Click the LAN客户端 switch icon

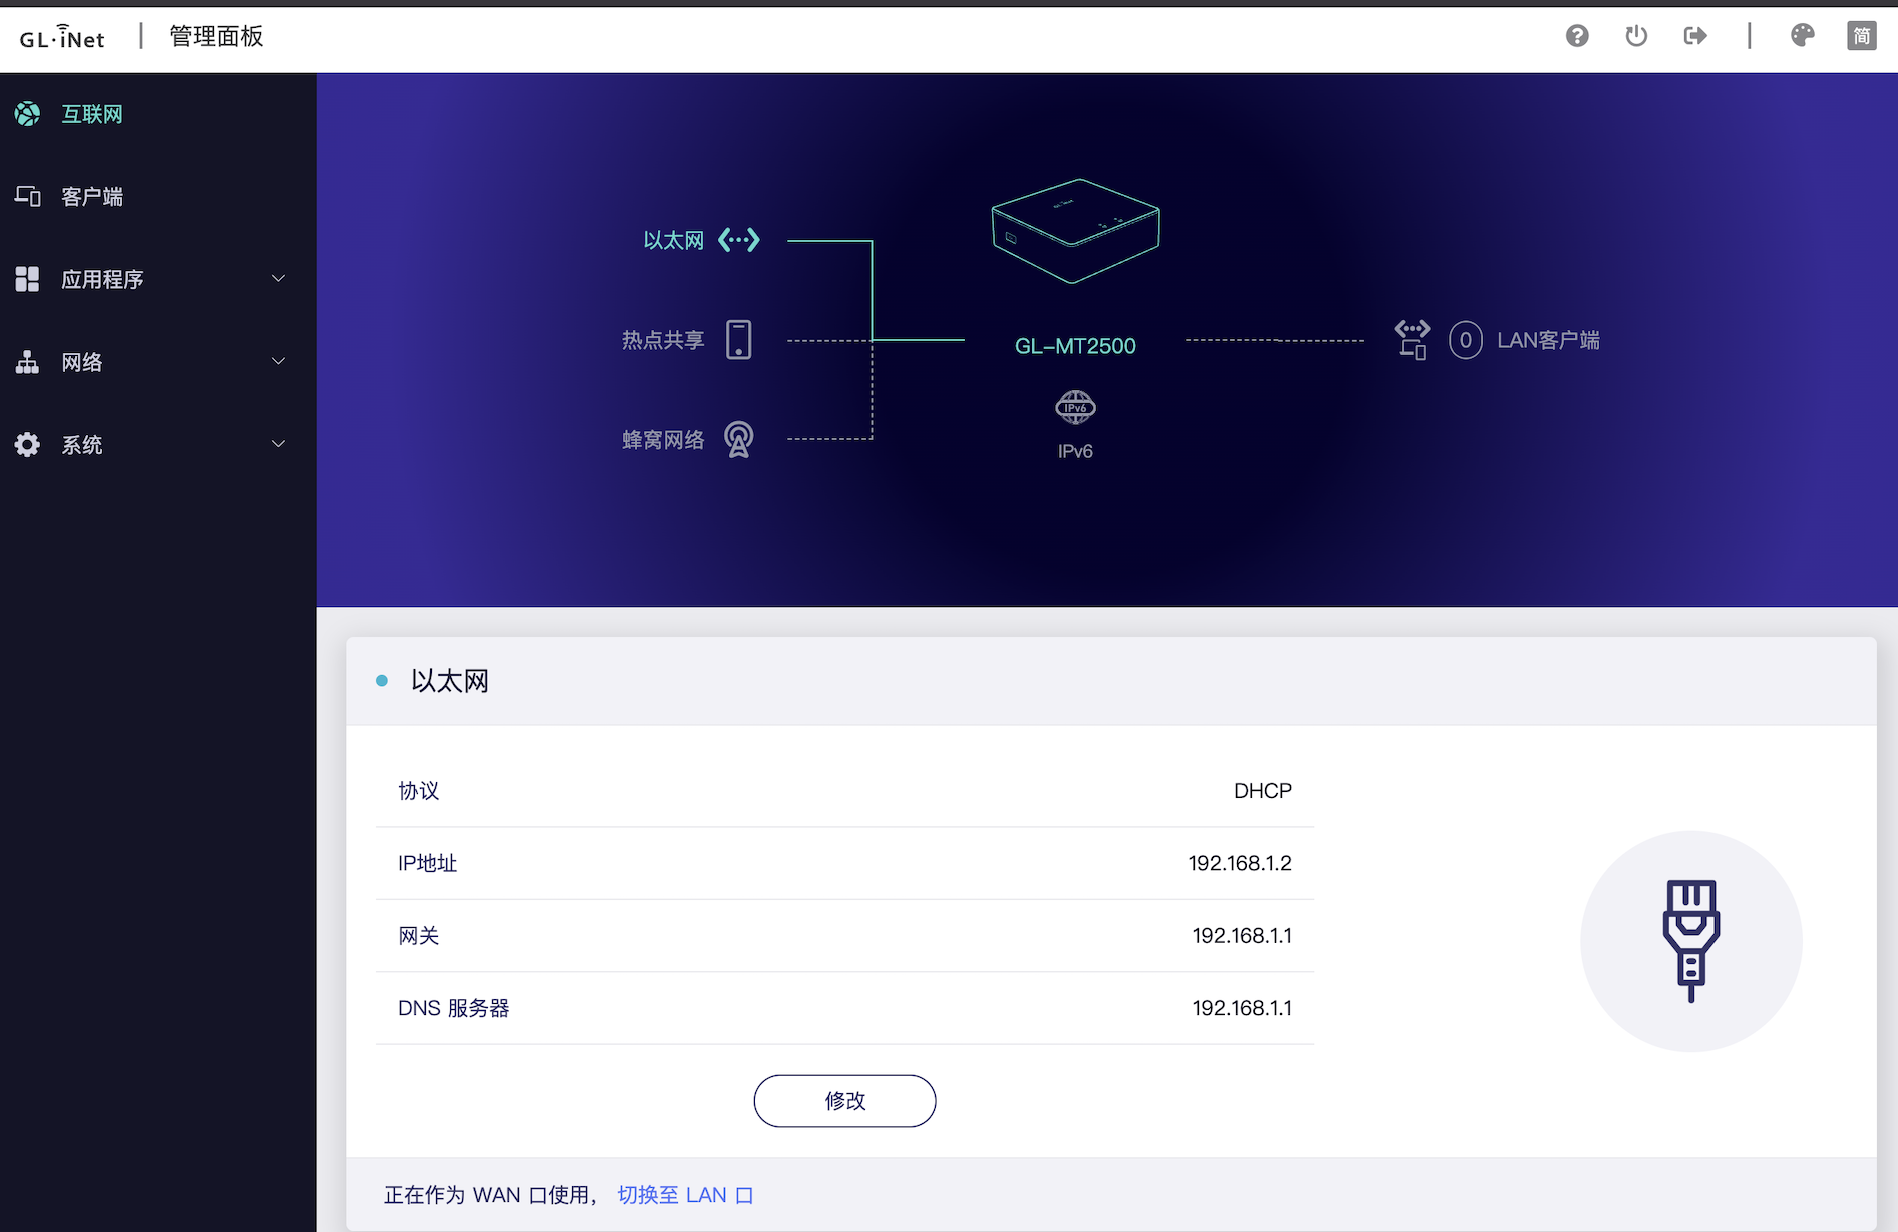[x=1411, y=339]
